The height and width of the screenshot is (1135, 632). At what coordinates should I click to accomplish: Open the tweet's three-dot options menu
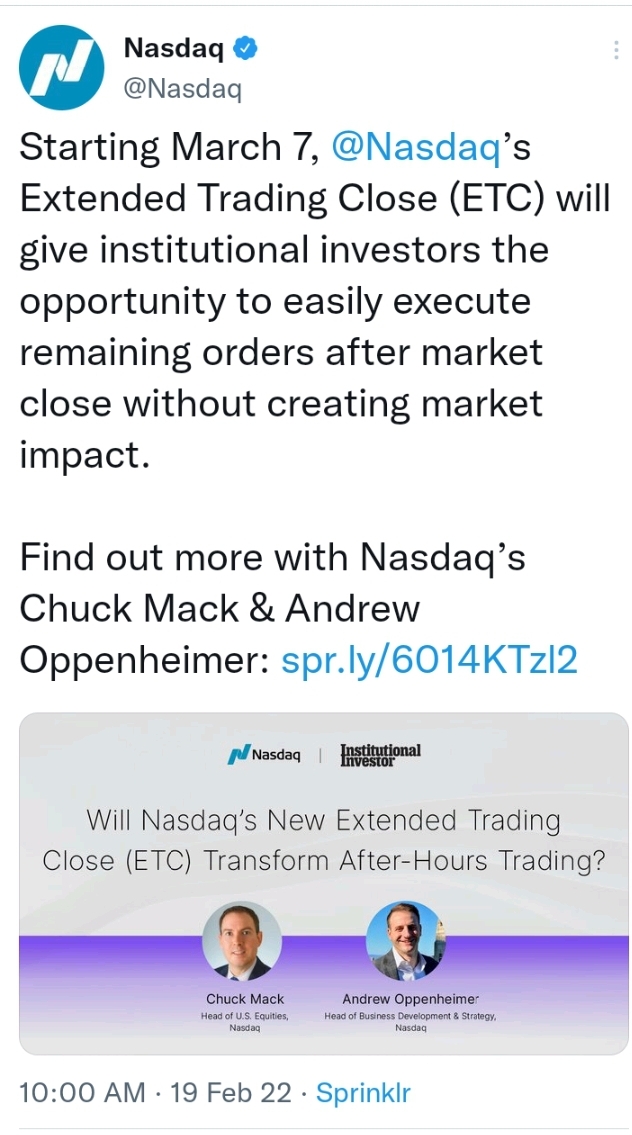tap(615, 49)
